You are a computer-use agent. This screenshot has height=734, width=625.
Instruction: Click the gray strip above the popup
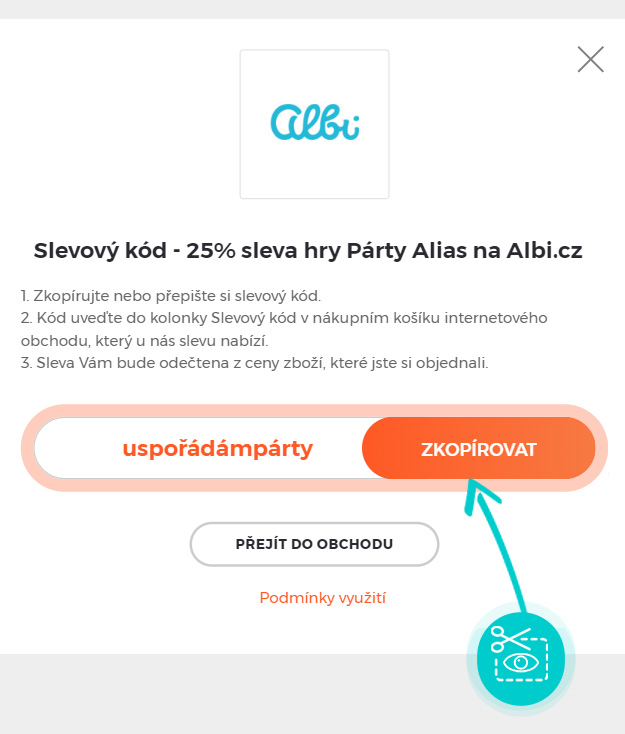tap(312, 9)
